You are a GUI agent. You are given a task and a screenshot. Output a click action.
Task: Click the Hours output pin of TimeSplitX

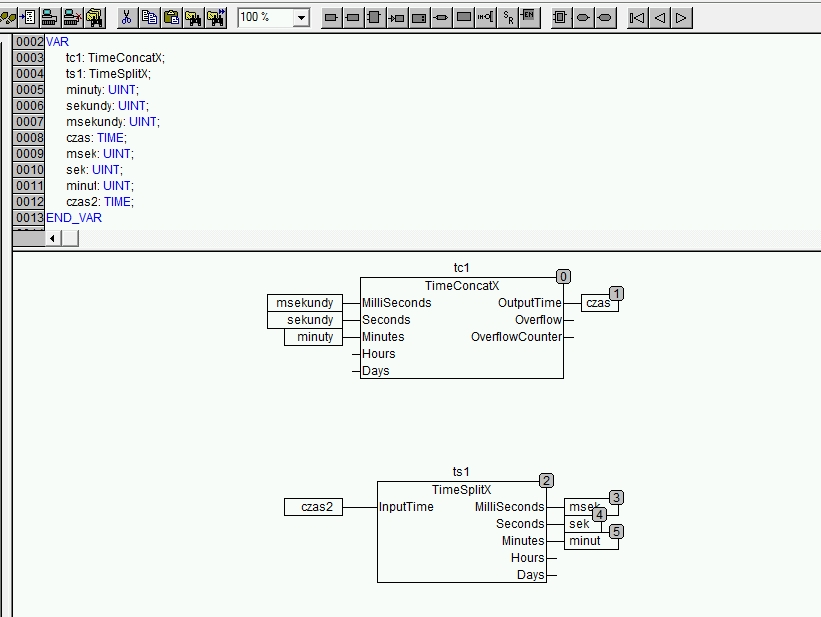click(x=527, y=558)
